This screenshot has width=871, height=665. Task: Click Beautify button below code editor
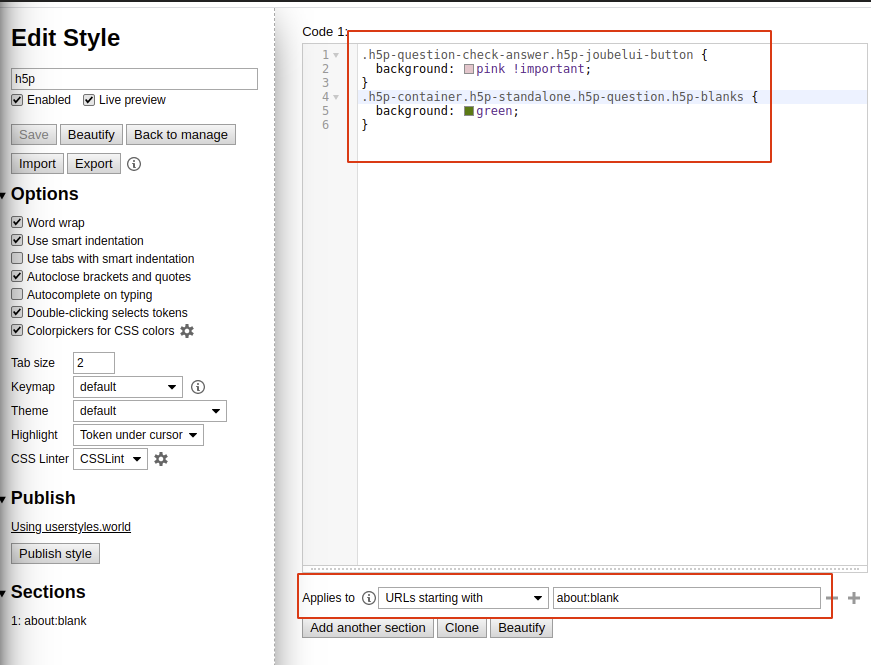(522, 628)
